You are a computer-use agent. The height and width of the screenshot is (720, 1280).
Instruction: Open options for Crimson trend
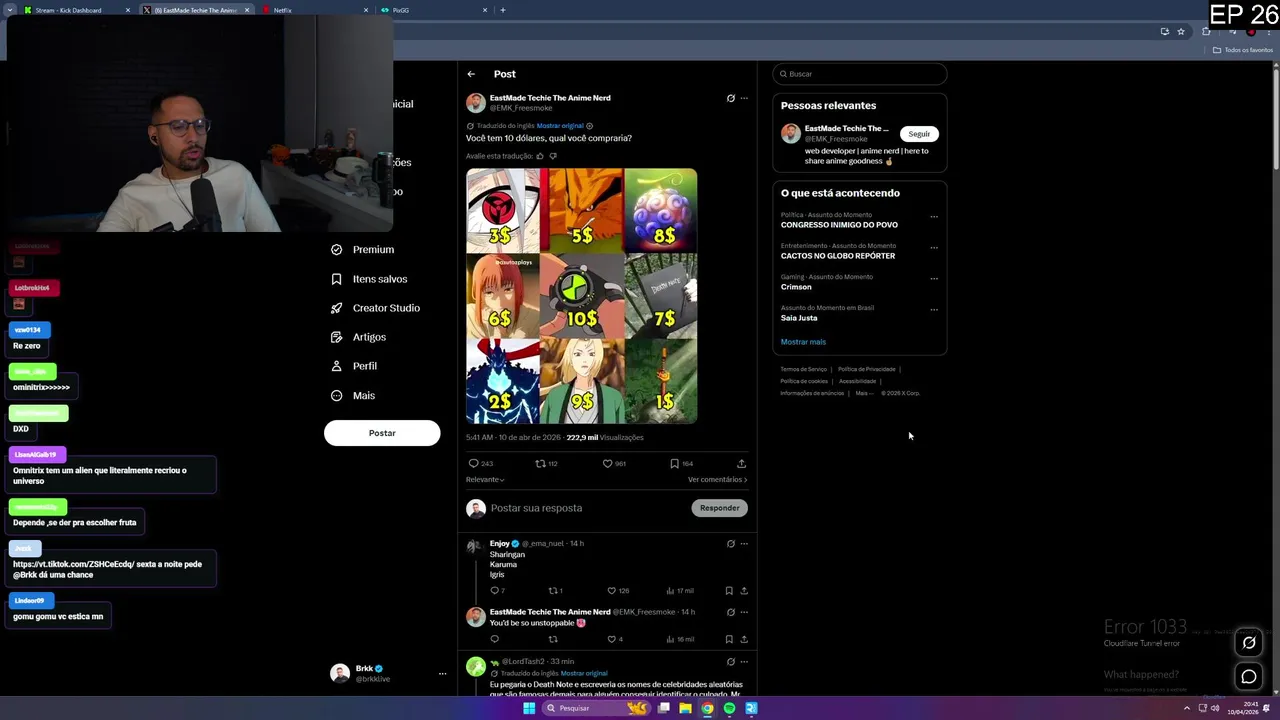point(934,279)
